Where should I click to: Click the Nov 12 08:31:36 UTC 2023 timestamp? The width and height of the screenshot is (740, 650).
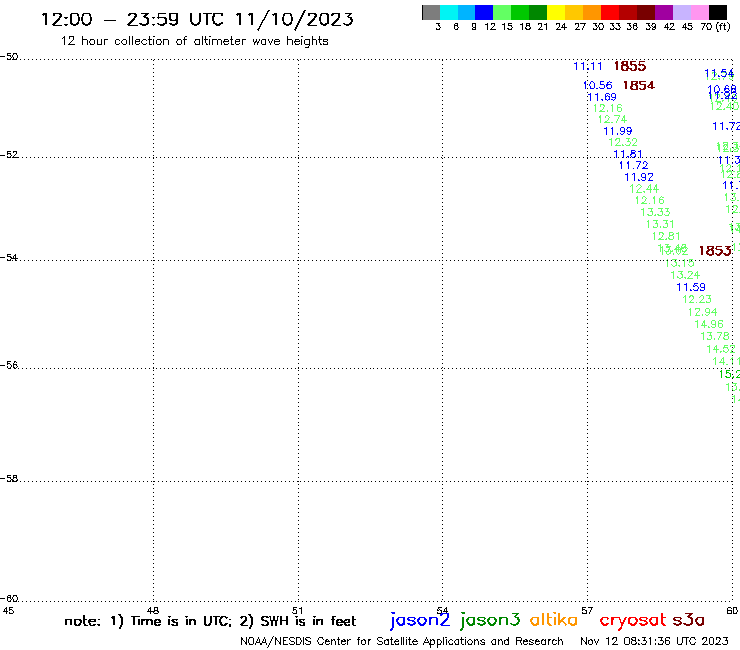[654, 641]
